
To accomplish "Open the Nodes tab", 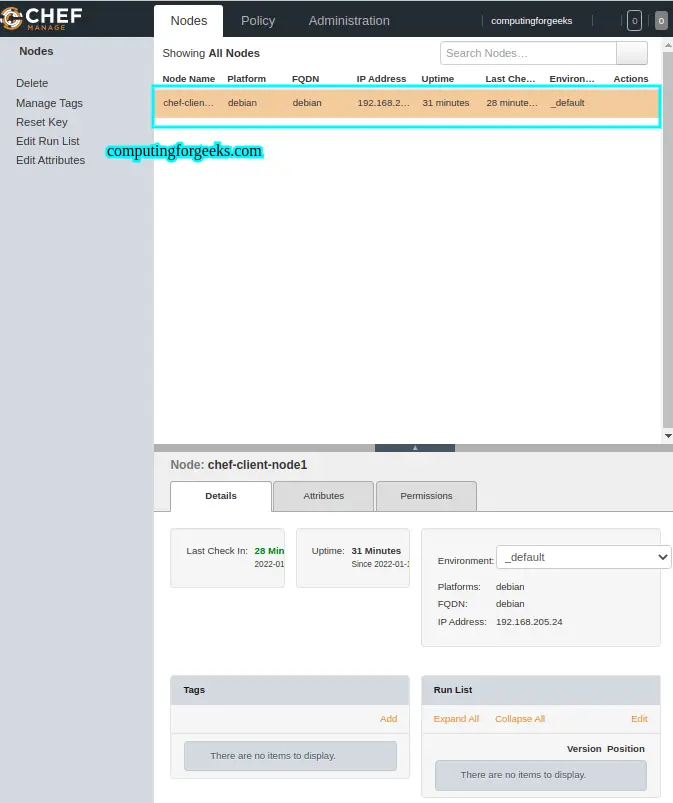I will [x=188, y=21].
